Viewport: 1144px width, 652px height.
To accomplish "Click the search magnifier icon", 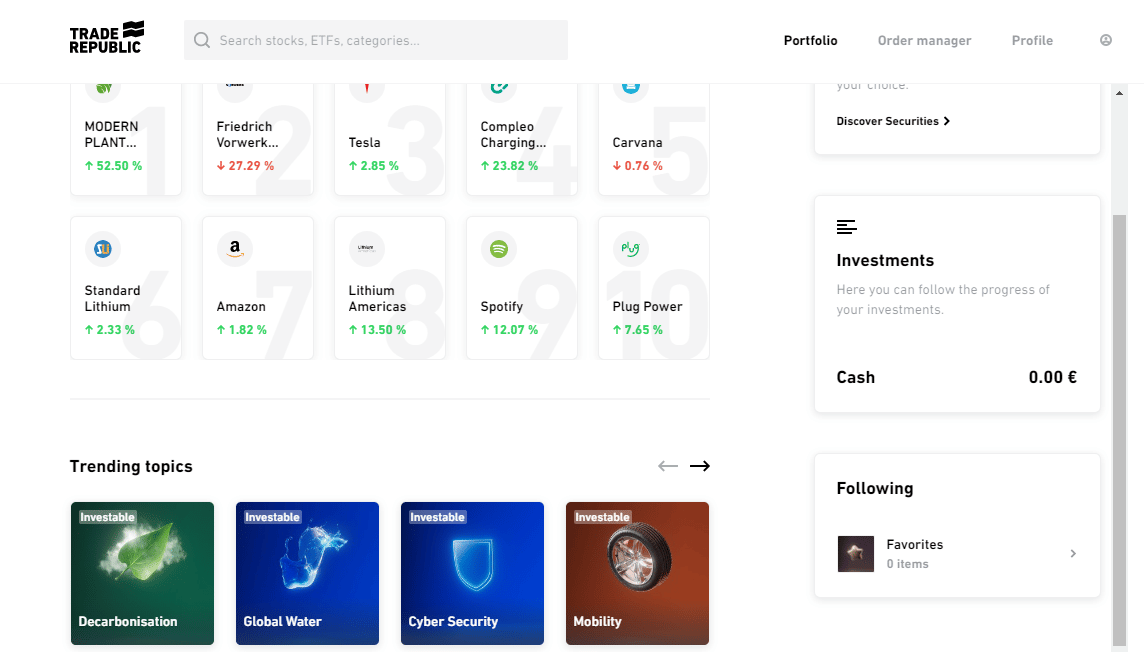I will click(202, 40).
